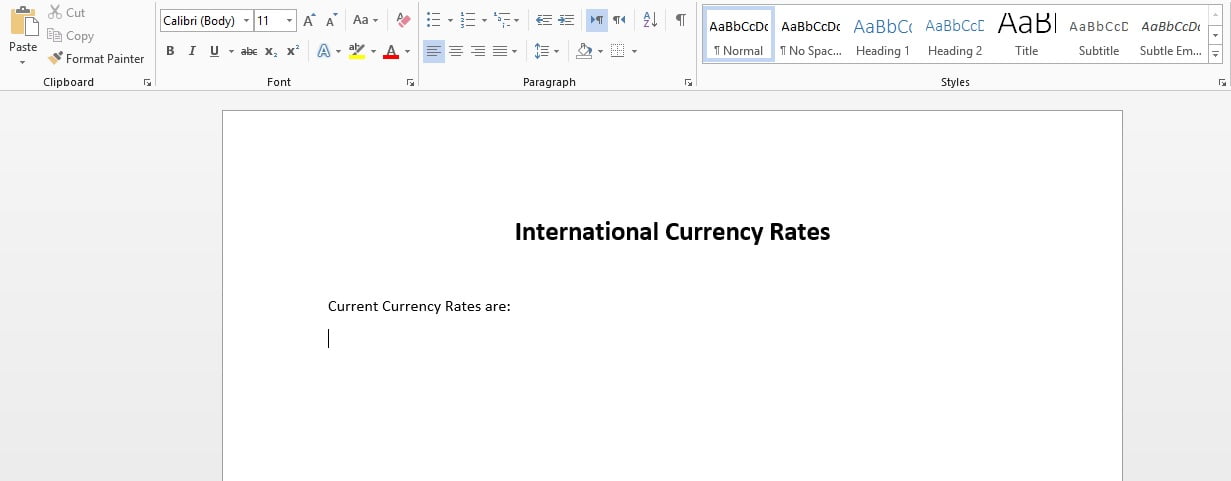1231x481 pixels.
Task: Apply the Title style
Action: point(1026,35)
